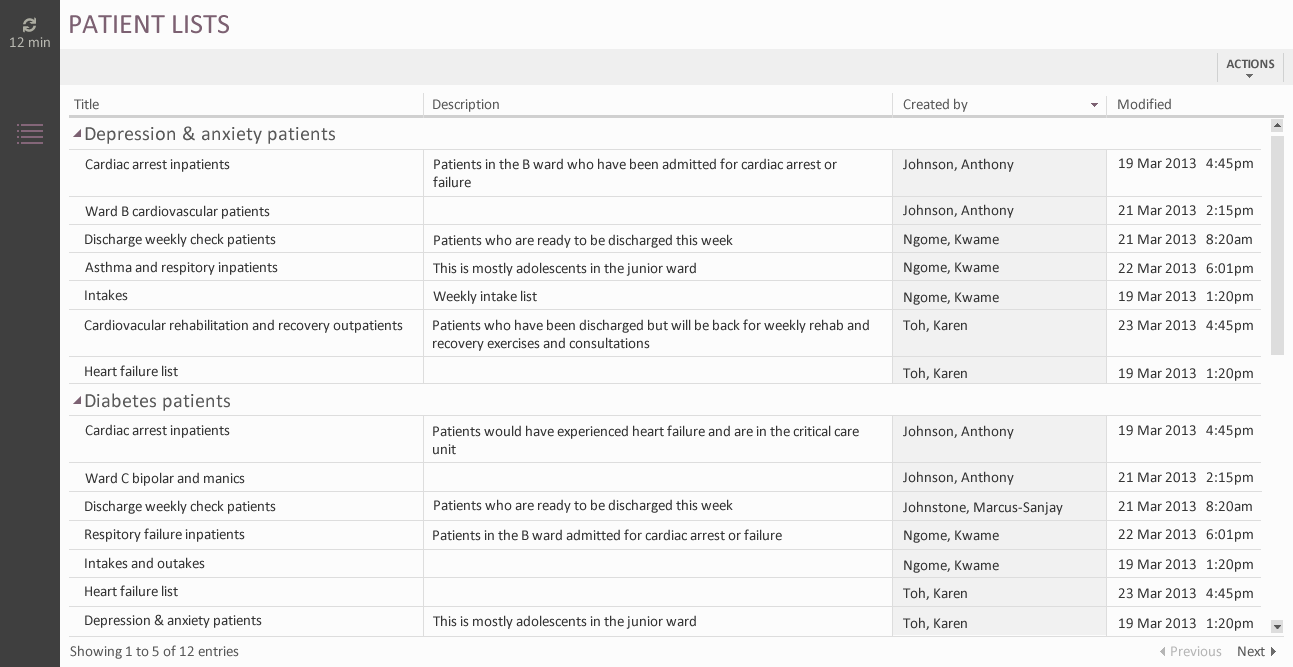Image resolution: width=1293 pixels, height=667 pixels.
Task: Select Cardiovacular rehabilitation and recovery outpatients row
Action: click(243, 325)
